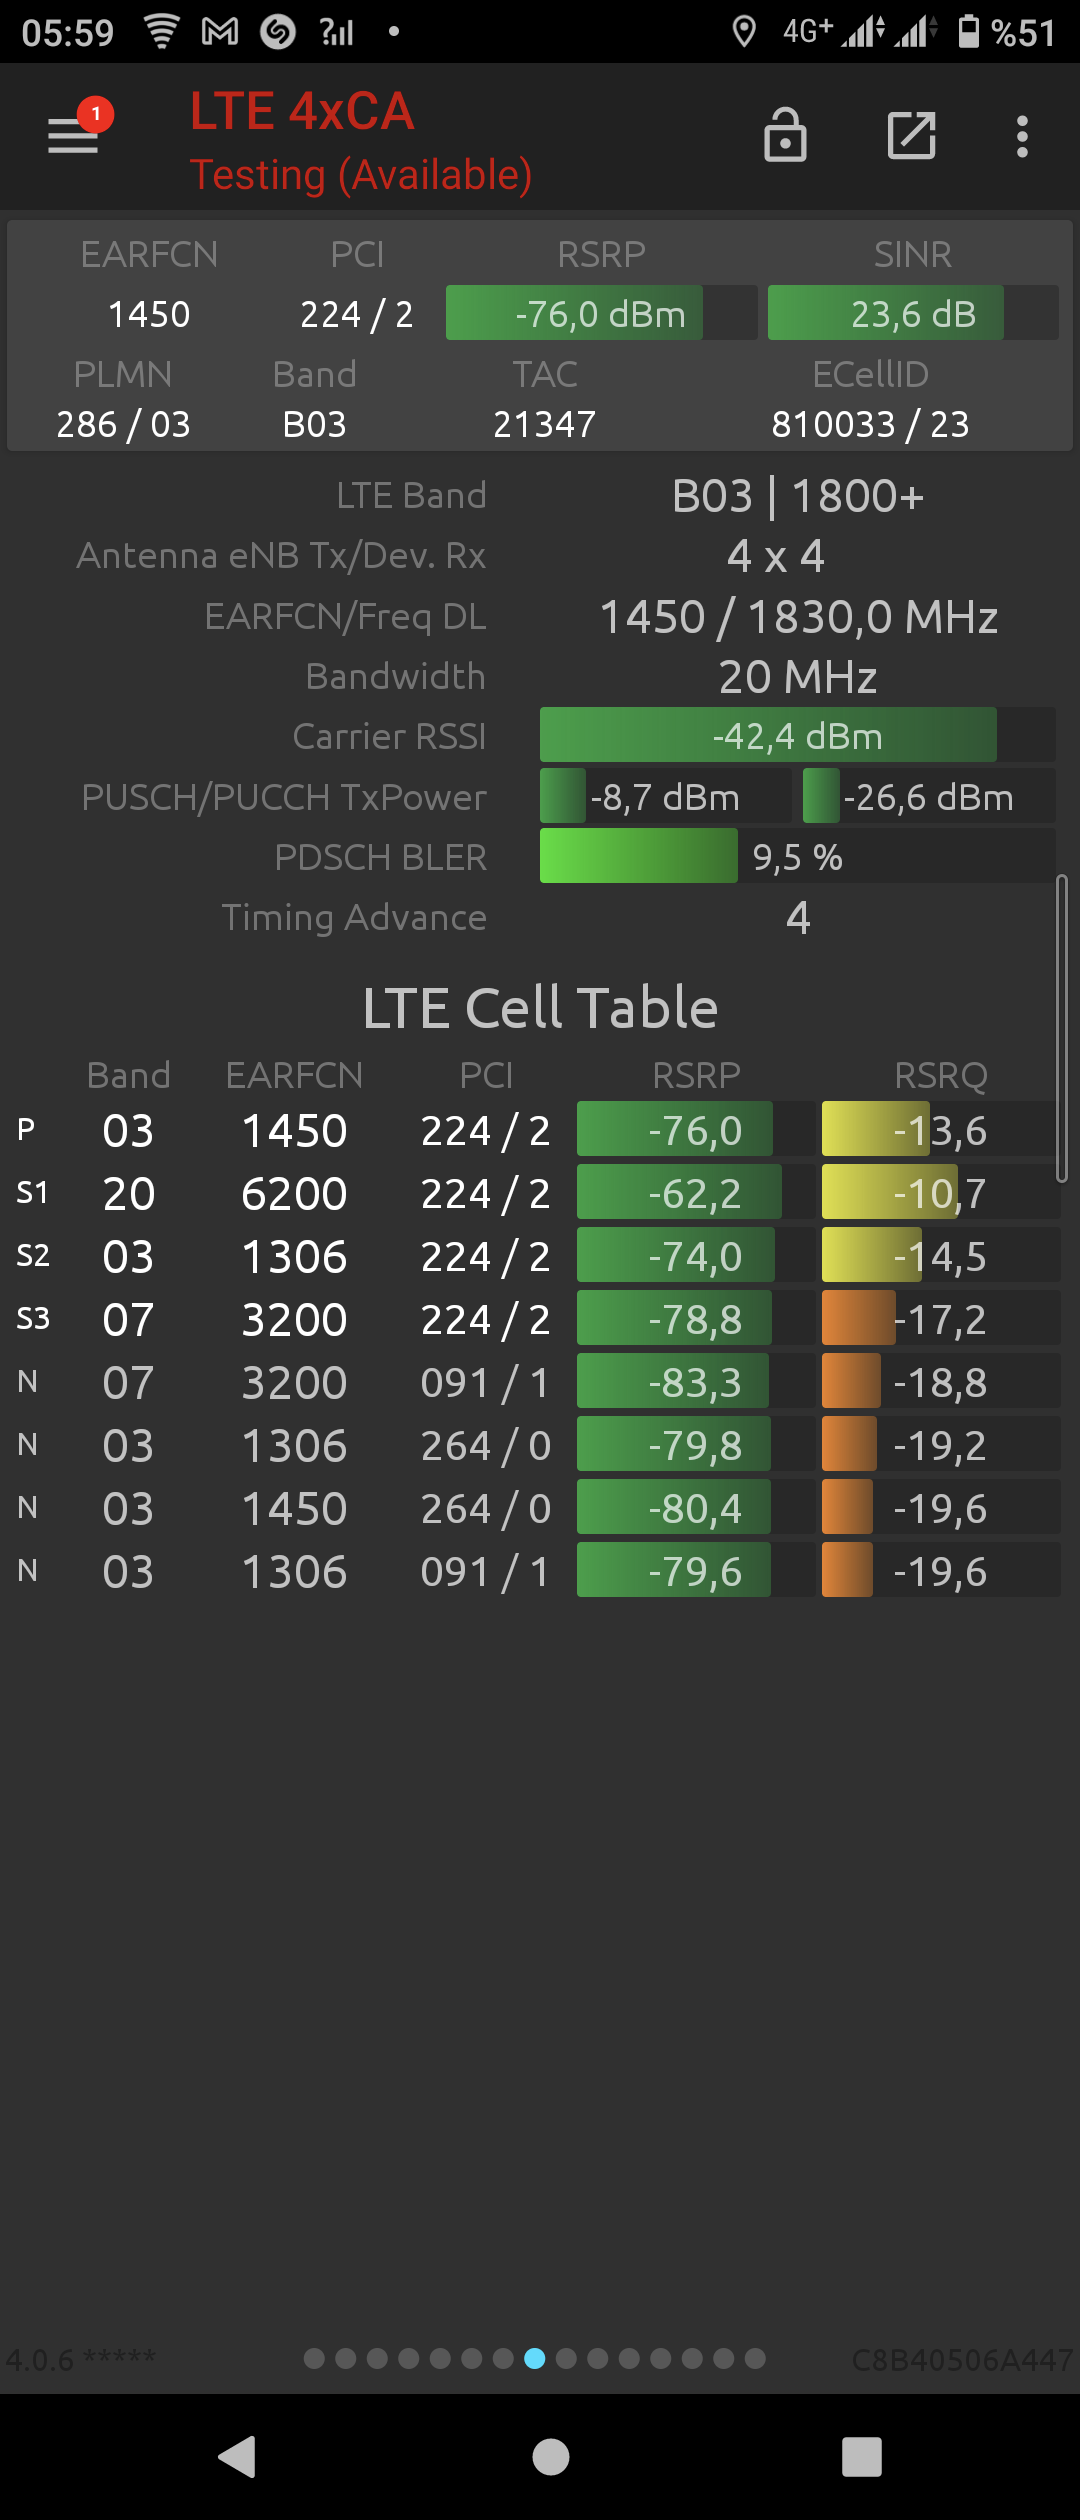Viewport: 1080px width, 2520px height.
Task: Tap the RSRP -76,0 dBm bar
Action: 601,313
